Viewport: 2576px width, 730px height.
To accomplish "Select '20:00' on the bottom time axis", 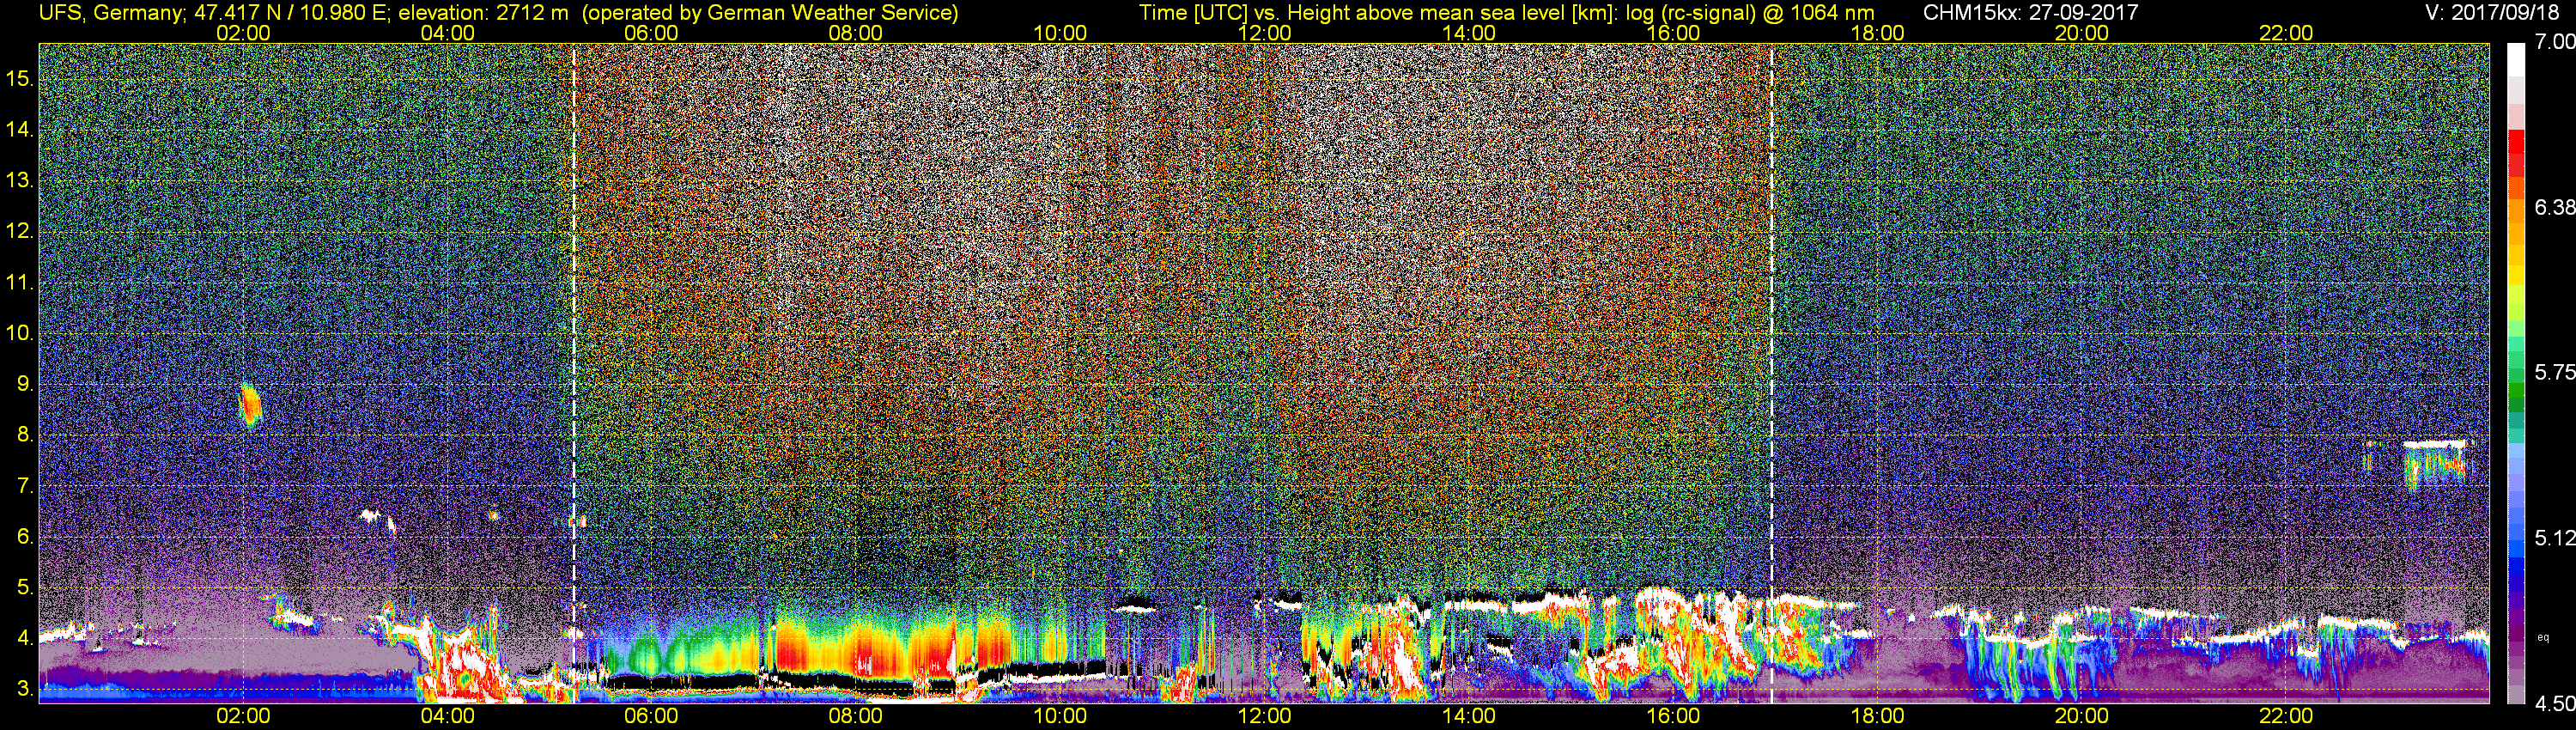I will point(2082,716).
